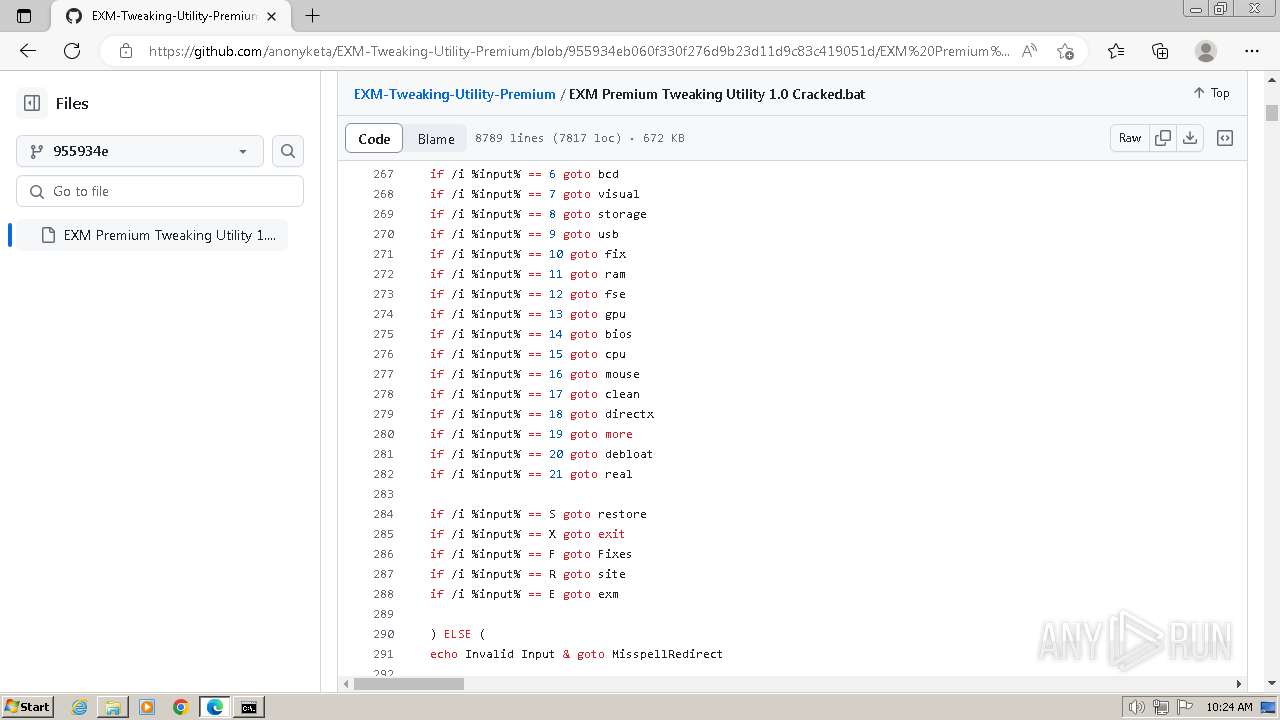Focus the Go to file field
Screen dimensions: 1280x720
tap(160, 191)
